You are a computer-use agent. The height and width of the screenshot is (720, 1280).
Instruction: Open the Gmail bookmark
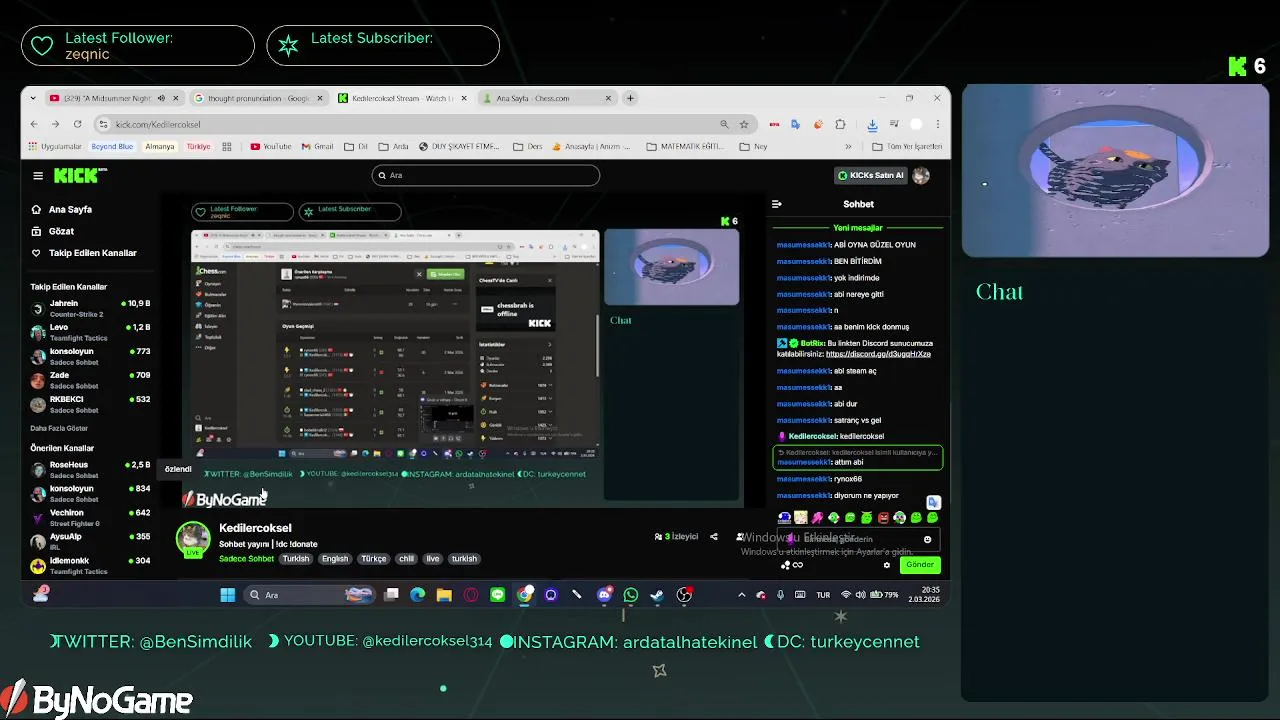coord(317,147)
